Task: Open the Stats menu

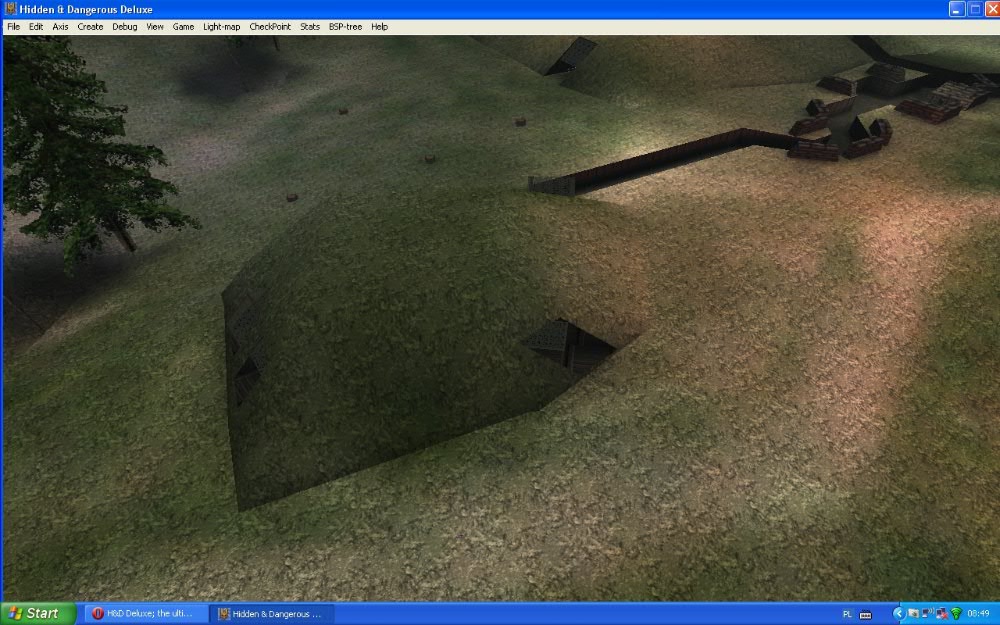Action: tap(310, 27)
